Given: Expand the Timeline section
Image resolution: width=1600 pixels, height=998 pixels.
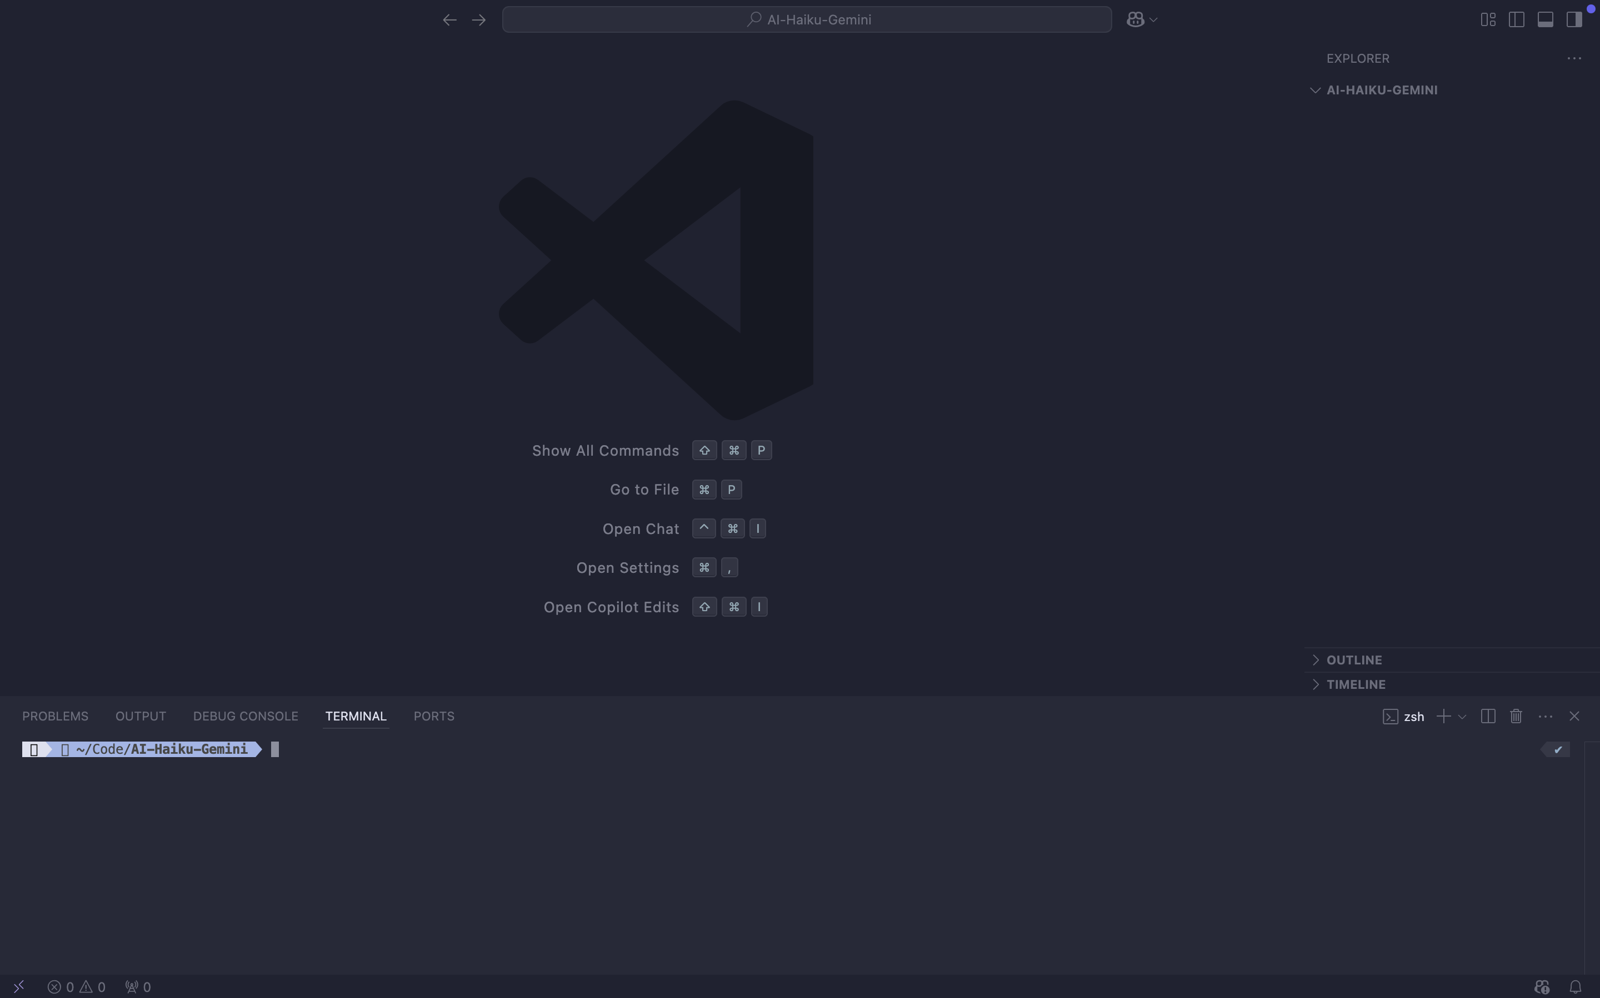Looking at the screenshot, I should coord(1355,685).
